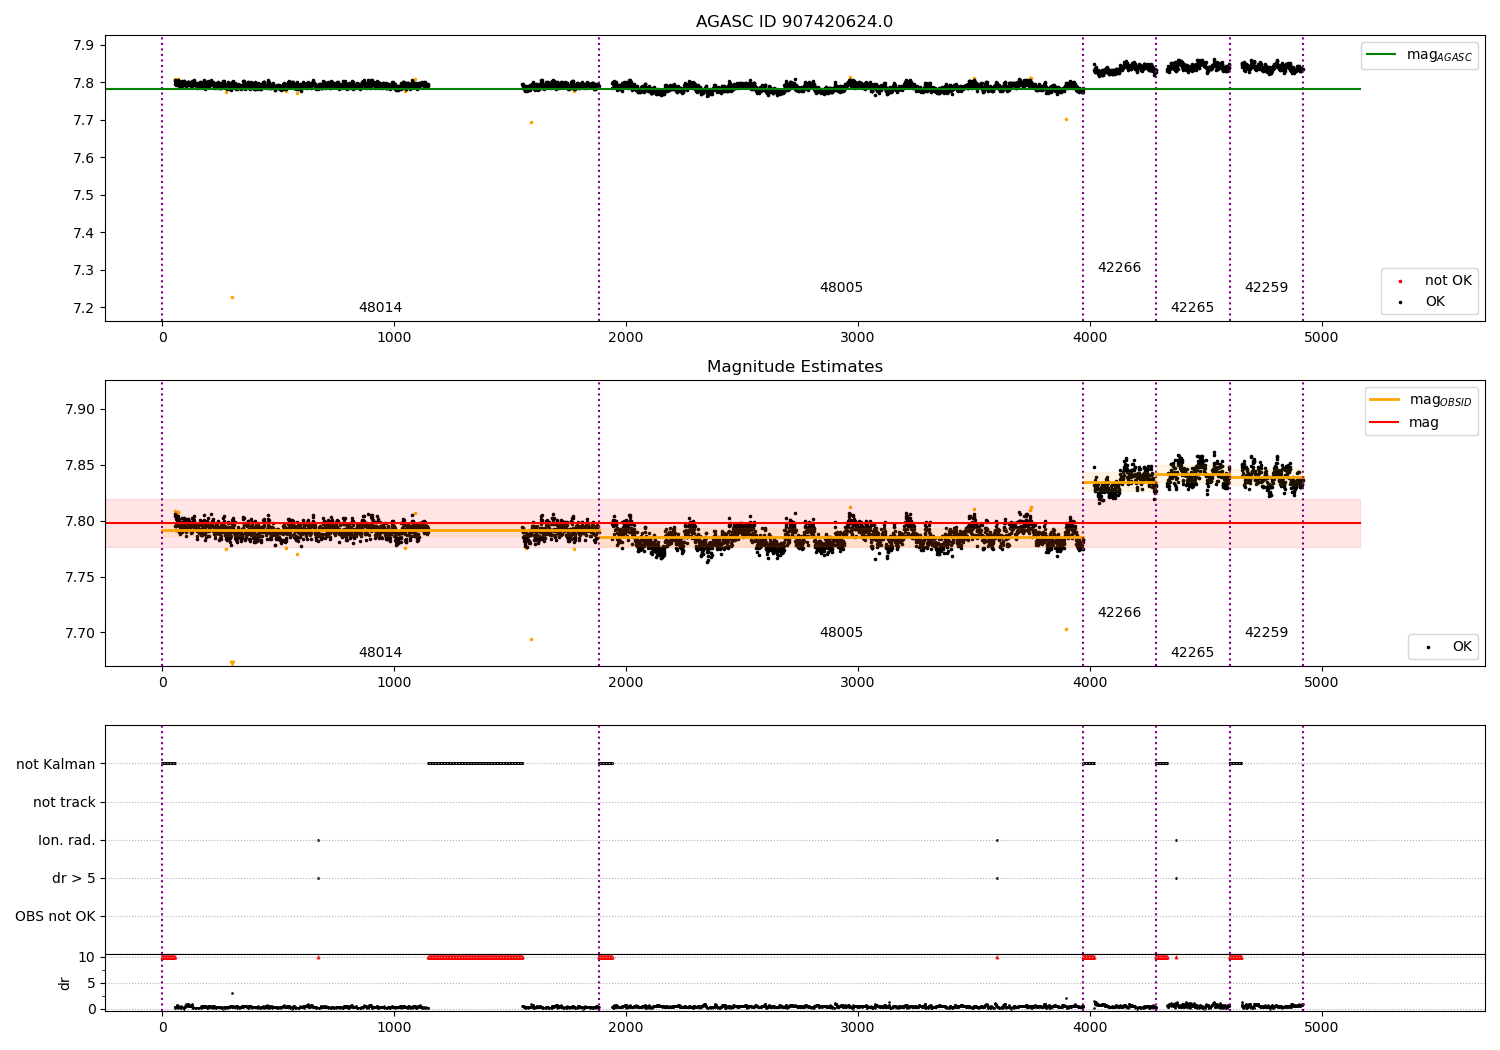Click red dot marker beside 'not OK' legend
Image resolution: width=1500 pixels, height=1050 pixels.
(x=1400, y=282)
